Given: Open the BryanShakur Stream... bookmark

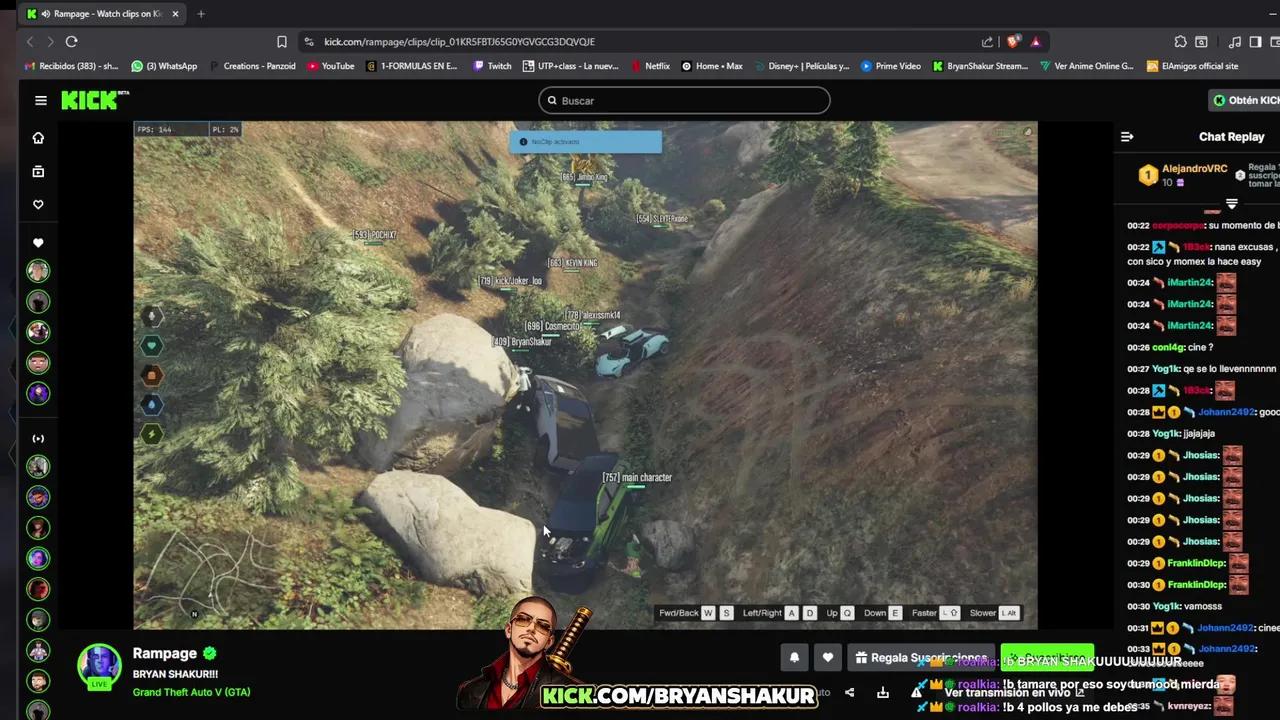Looking at the screenshot, I should coord(980,66).
